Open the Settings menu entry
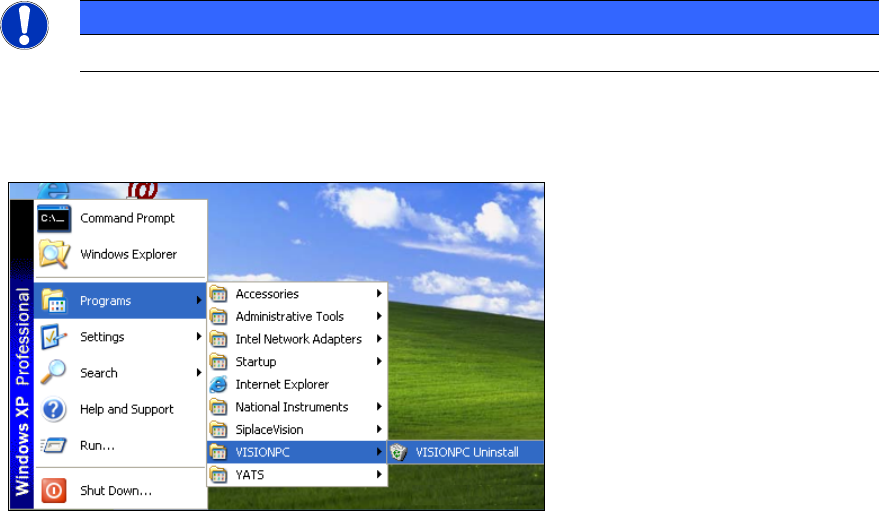The image size is (879, 511). click(x=121, y=337)
